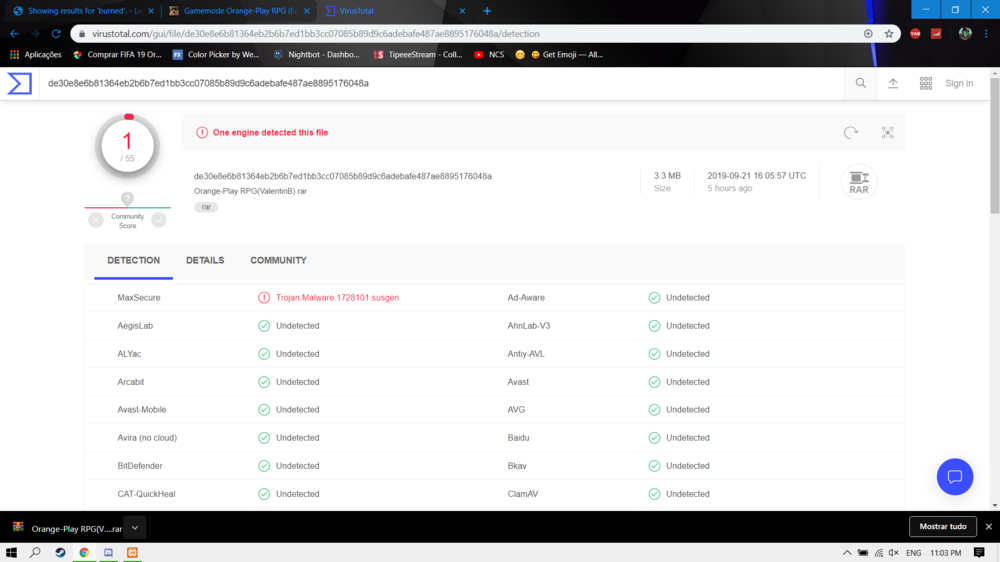Switch to the DETECTION tab
The image size is (1000, 562).
pyautogui.click(x=133, y=260)
